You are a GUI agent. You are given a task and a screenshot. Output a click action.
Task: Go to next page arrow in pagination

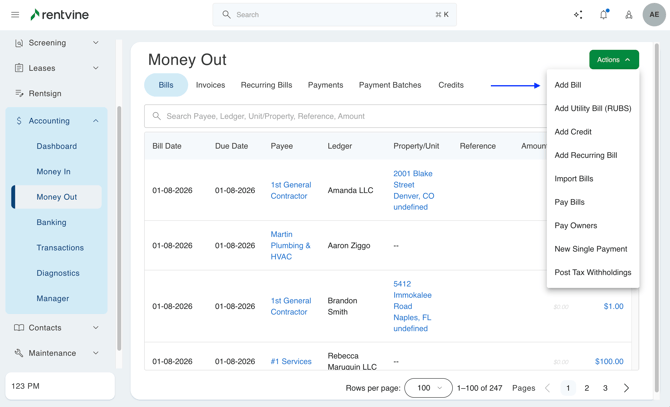point(627,388)
